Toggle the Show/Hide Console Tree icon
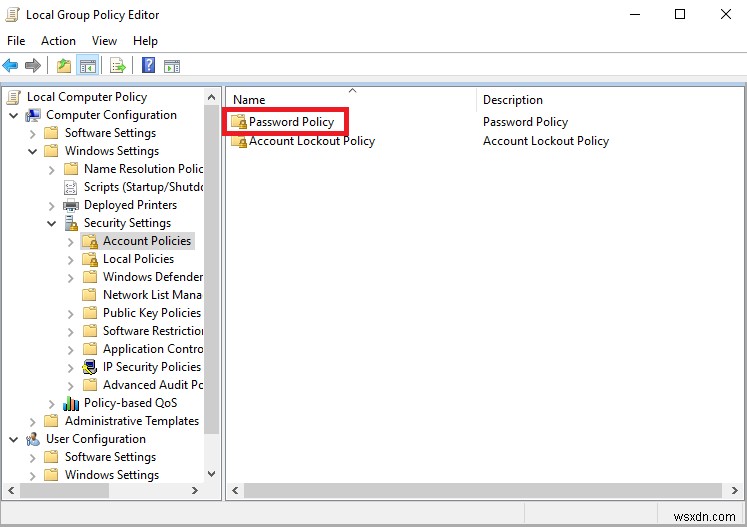Viewport: 747px width, 527px height. [x=88, y=65]
